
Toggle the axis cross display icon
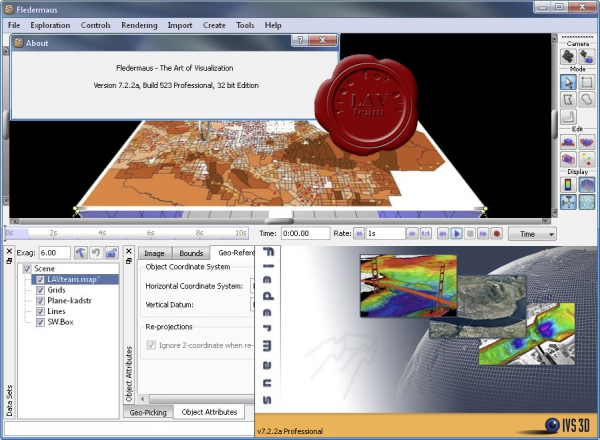(568, 202)
